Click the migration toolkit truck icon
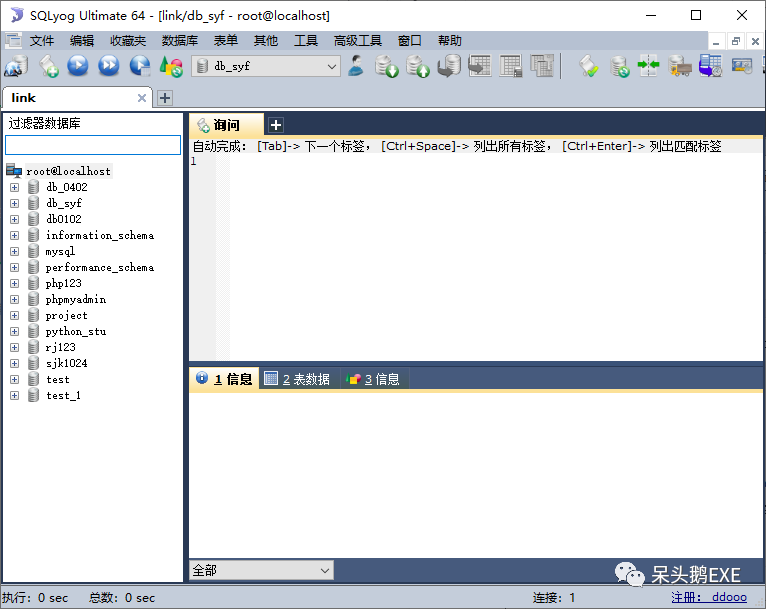The height and width of the screenshot is (609, 766). (680, 66)
